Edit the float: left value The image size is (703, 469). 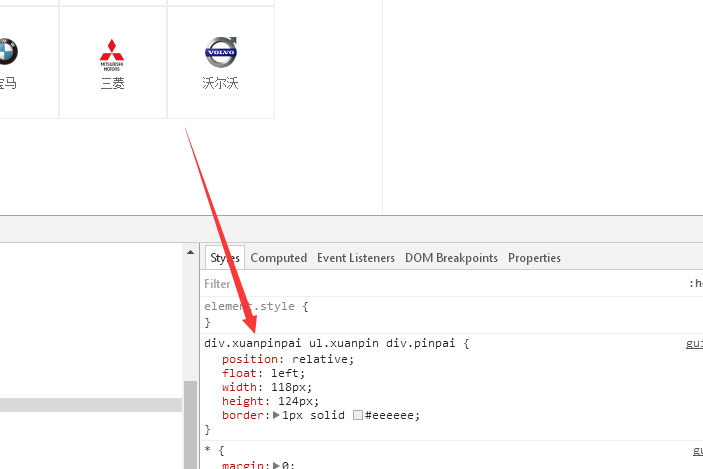(x=285, y=373)
